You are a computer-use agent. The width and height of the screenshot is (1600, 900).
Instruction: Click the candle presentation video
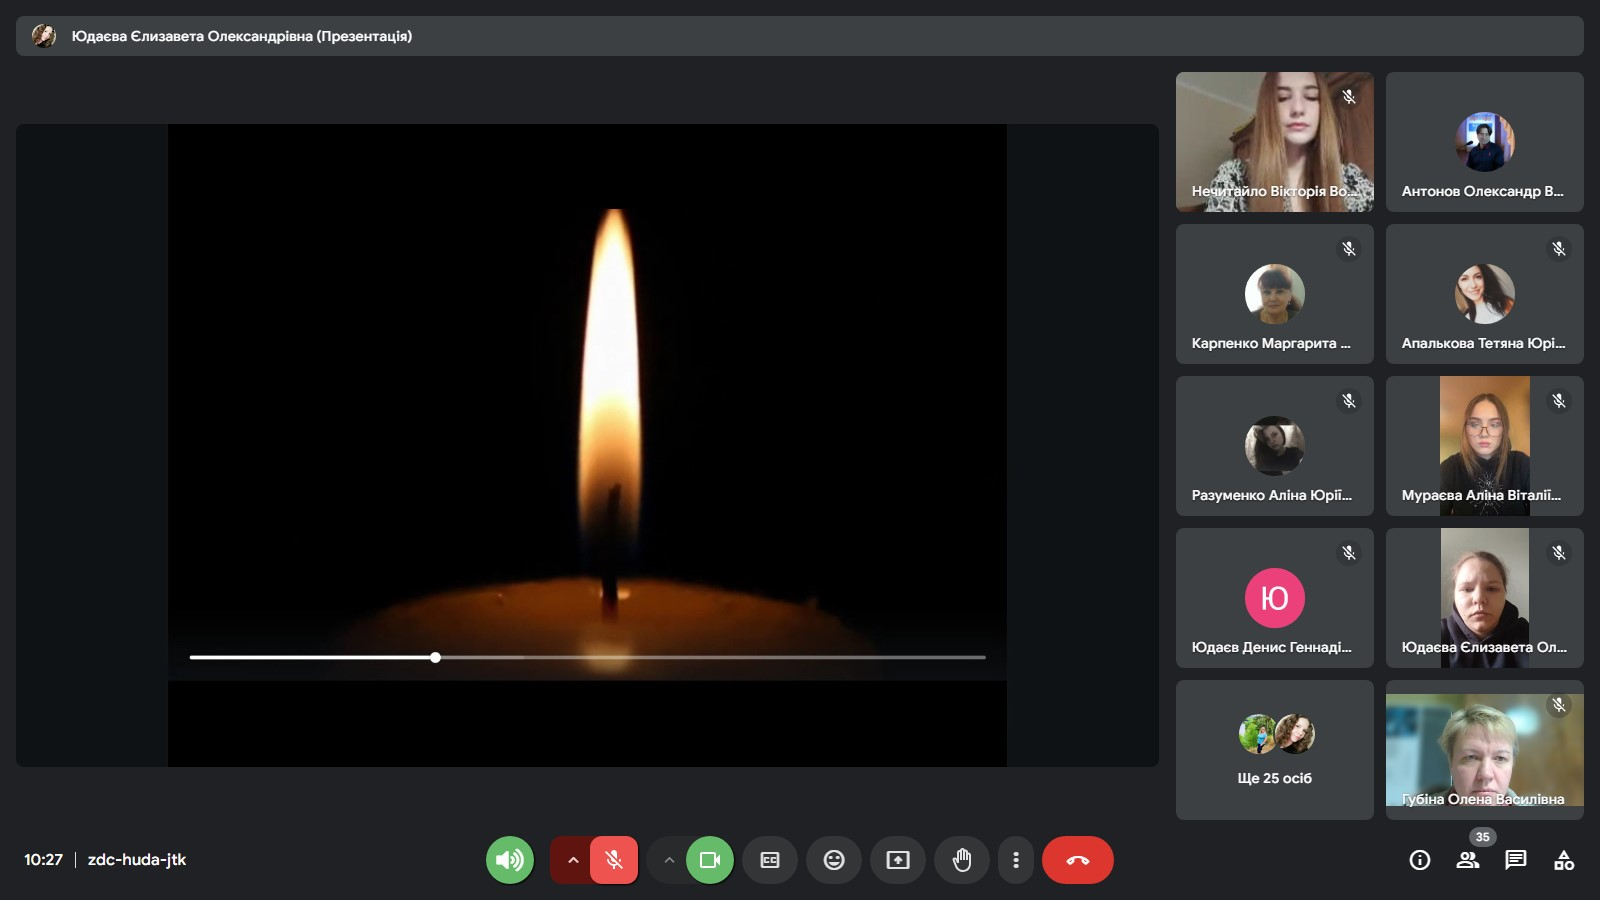pyautogui.click(x=587, y=445)
